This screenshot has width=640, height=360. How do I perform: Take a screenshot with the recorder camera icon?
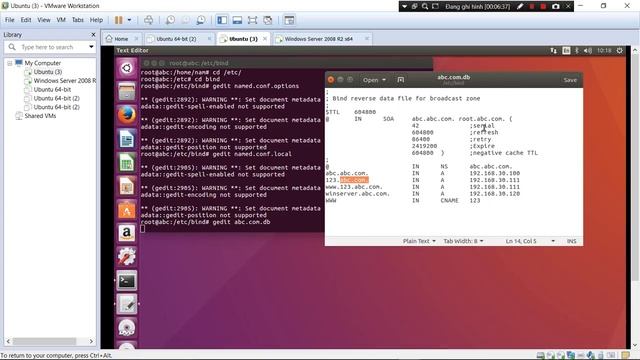[x=556, y=7]
